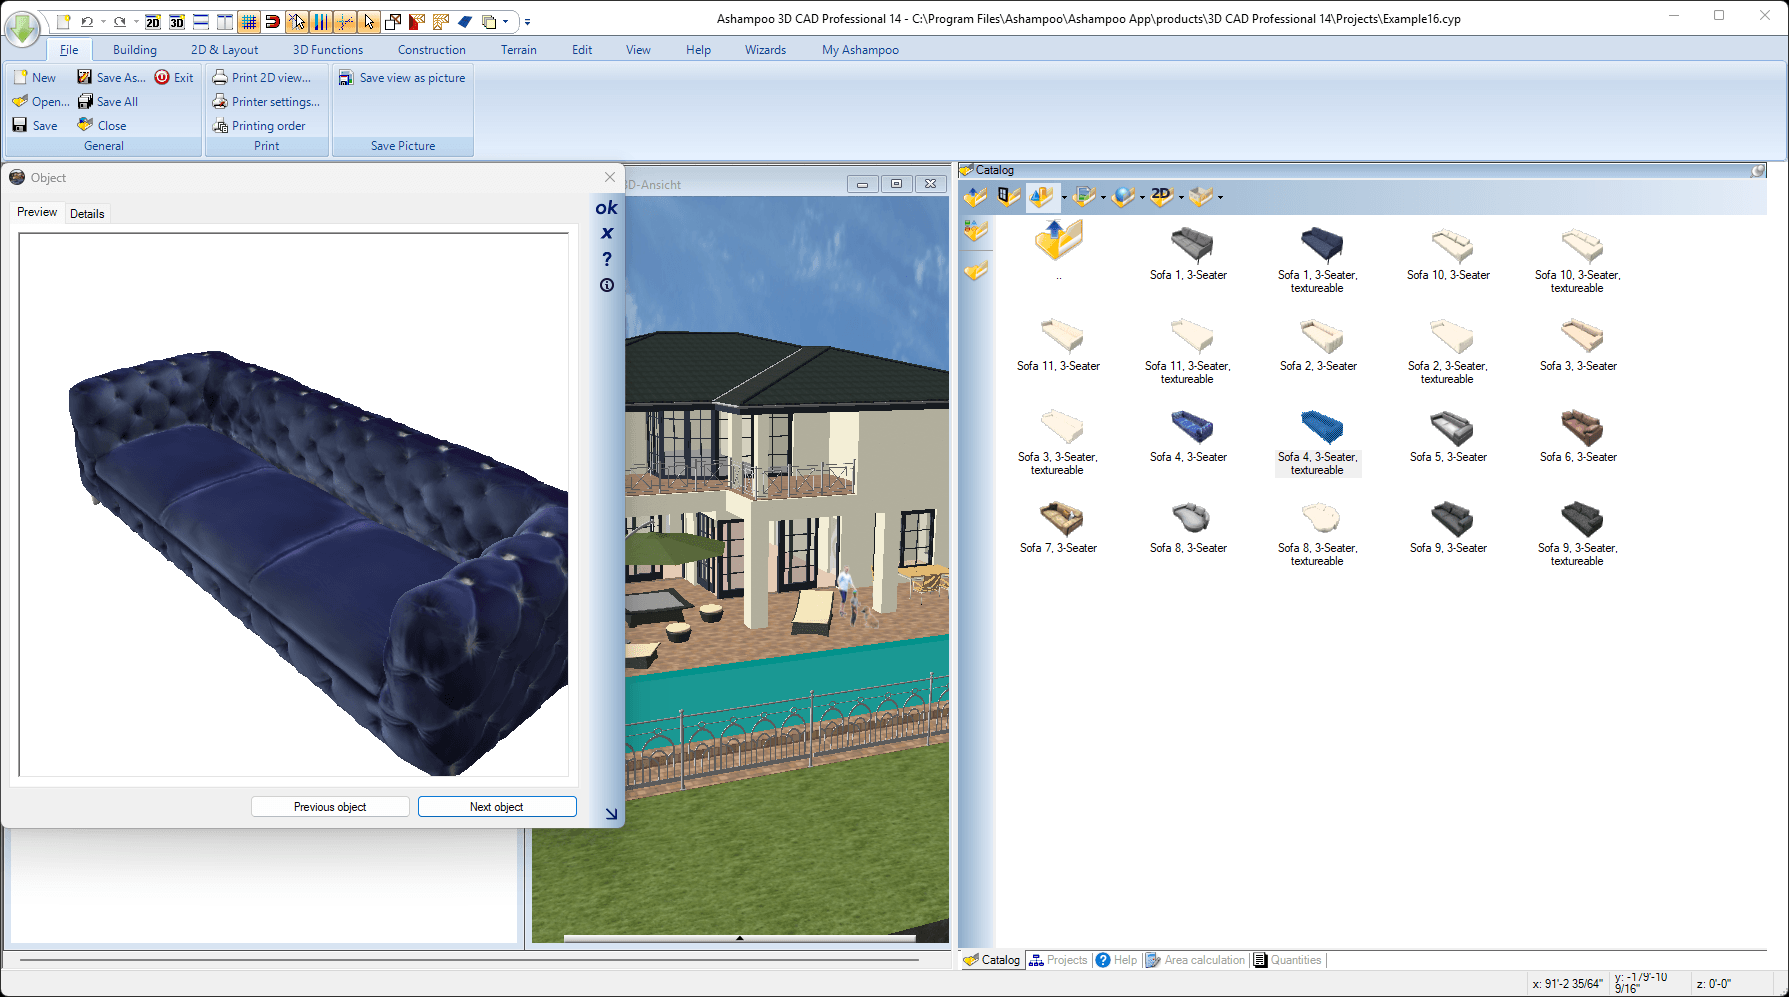Switch to the Details tab in Object window
Image resolution: width=1789 pixels, height=997 pixels.
87,212
